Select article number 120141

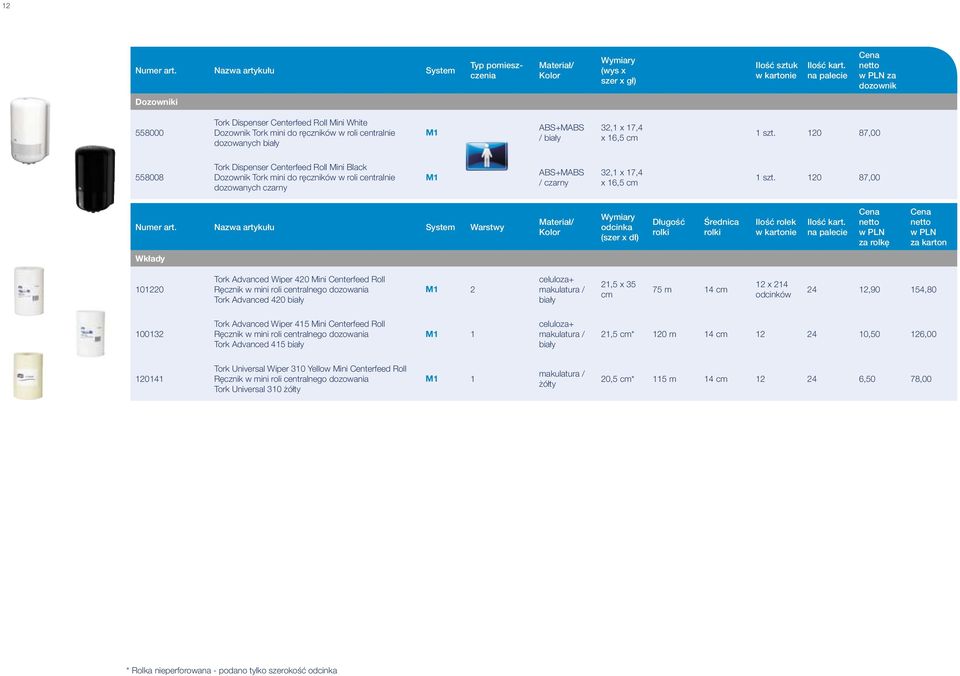[149, 379]
